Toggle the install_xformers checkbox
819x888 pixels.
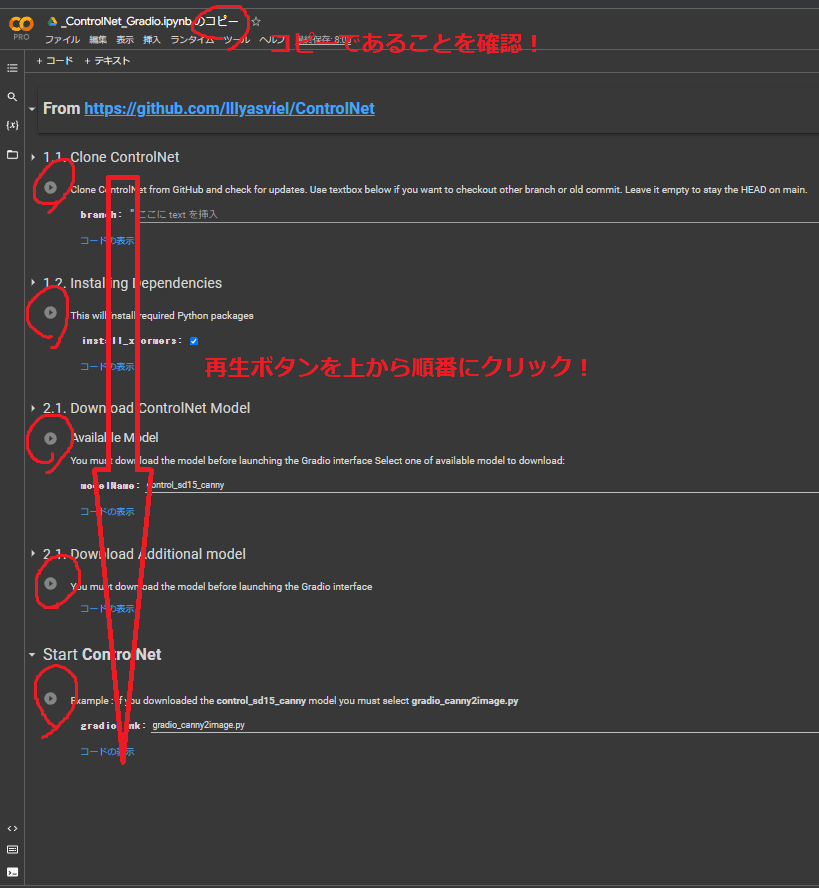[194, 341]
